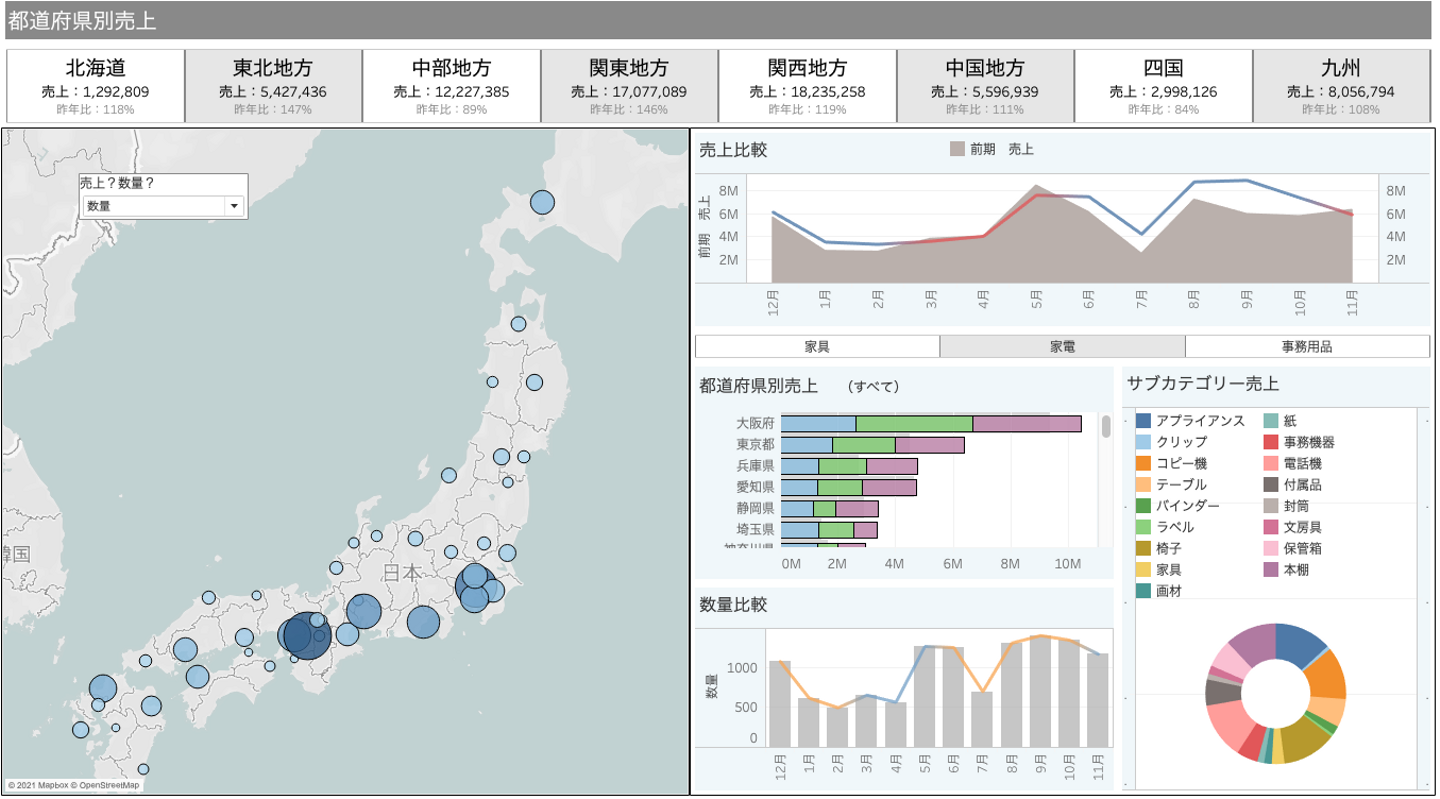Switch to the 事務用品 category tab
The image size is (1440, 799).
click(x=1307, y=347)
